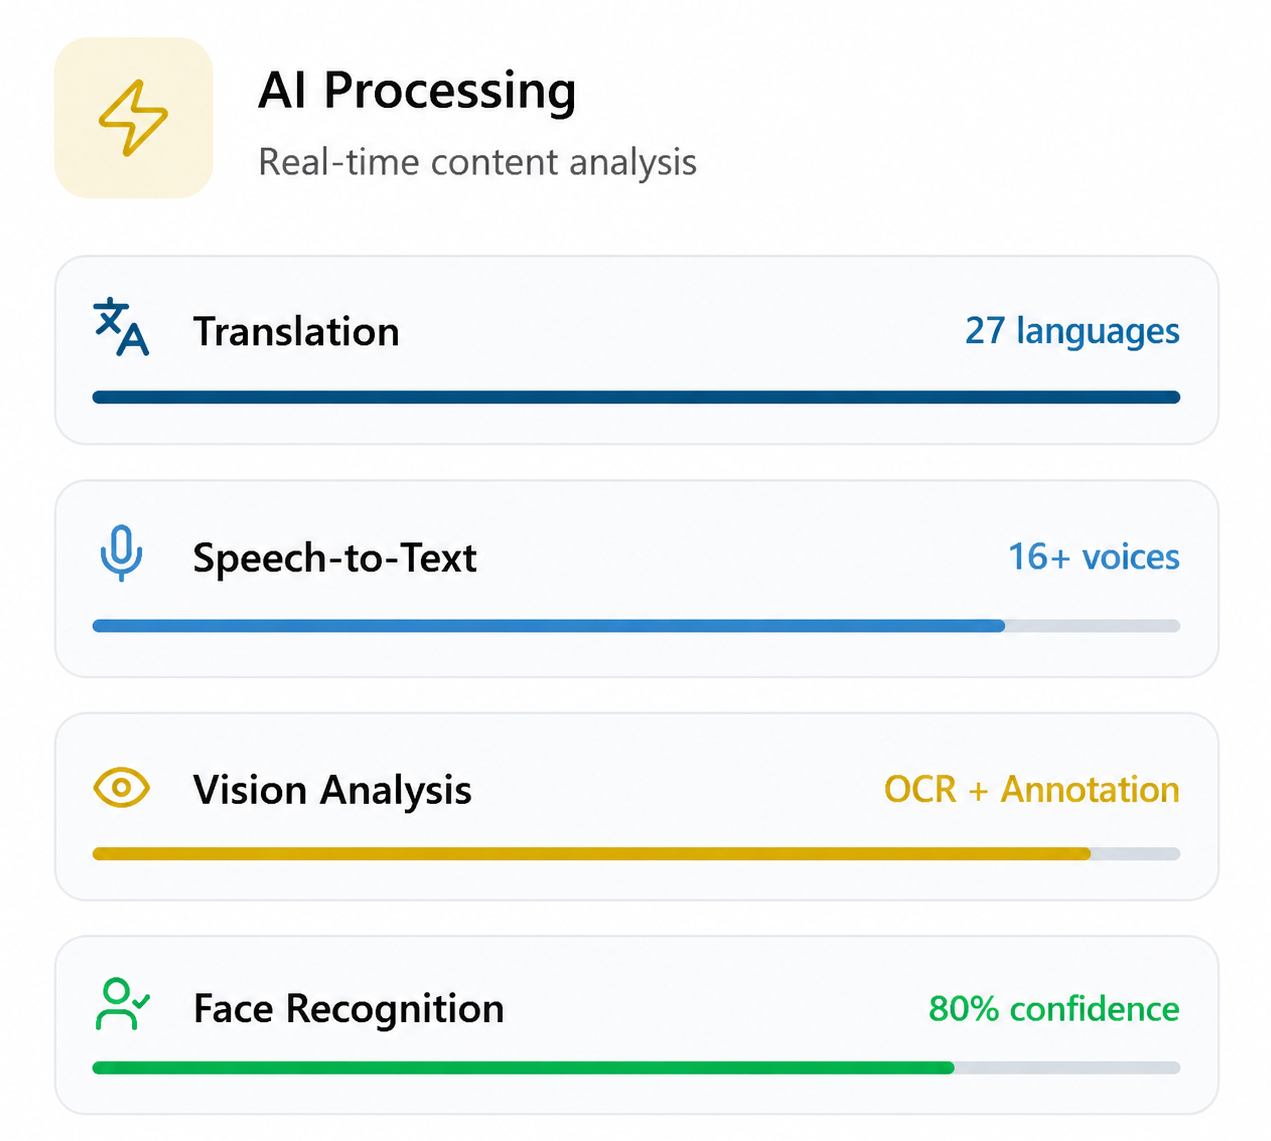The width and height of the screenshot is (1271, 1141).
Task: Click the unfilled gray end of Face Recognition bar
Action: (1067, 1068)
